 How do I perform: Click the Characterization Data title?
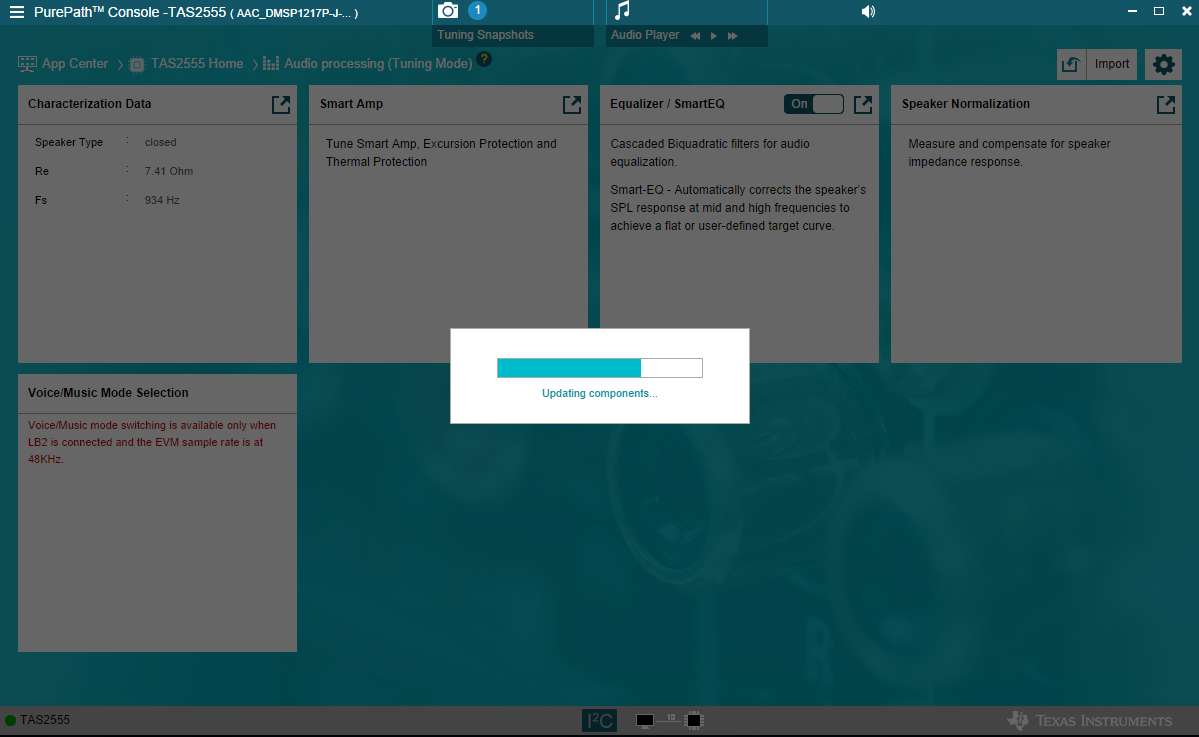pos(89,104)
